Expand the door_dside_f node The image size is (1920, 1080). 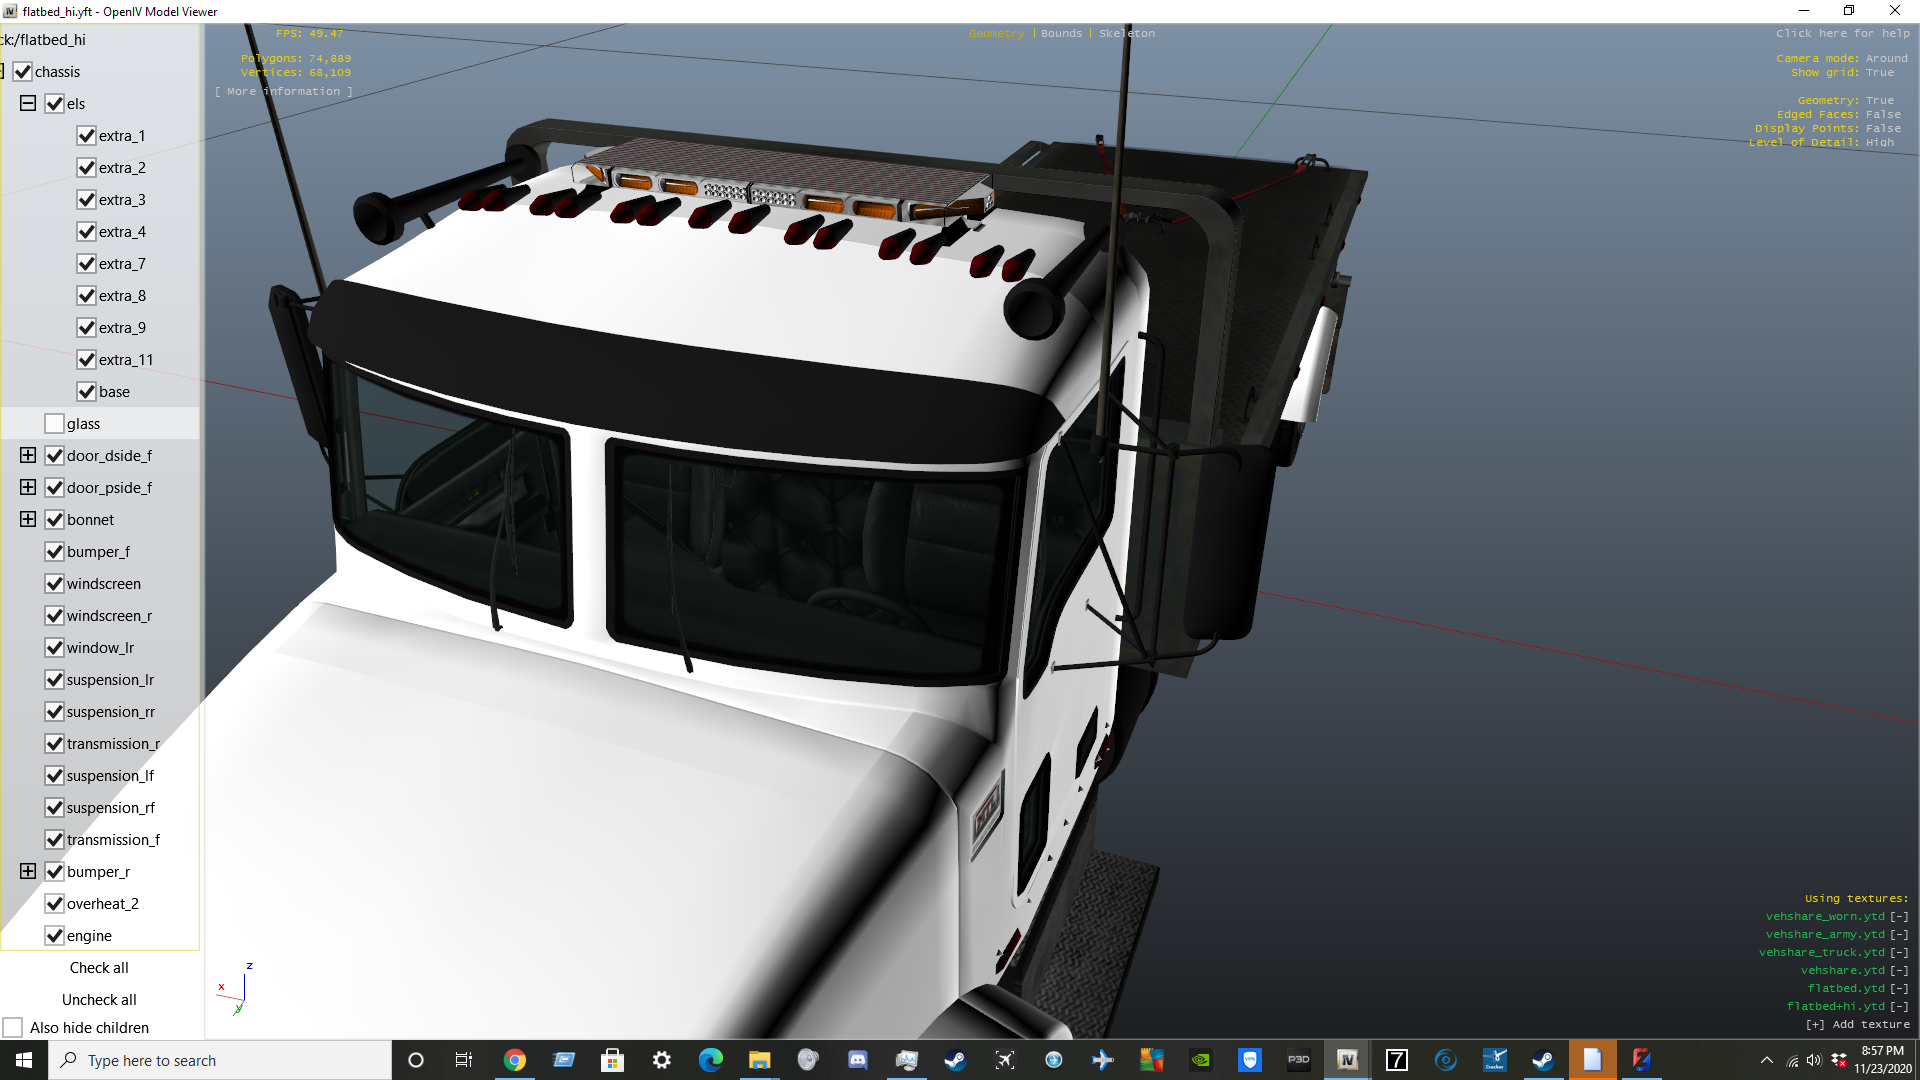coord(28,456)
